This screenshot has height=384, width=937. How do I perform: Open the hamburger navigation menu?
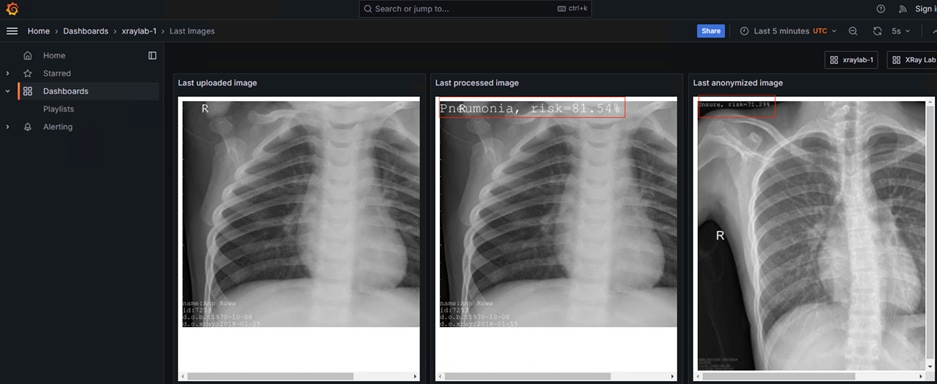[x=12, y=31]
